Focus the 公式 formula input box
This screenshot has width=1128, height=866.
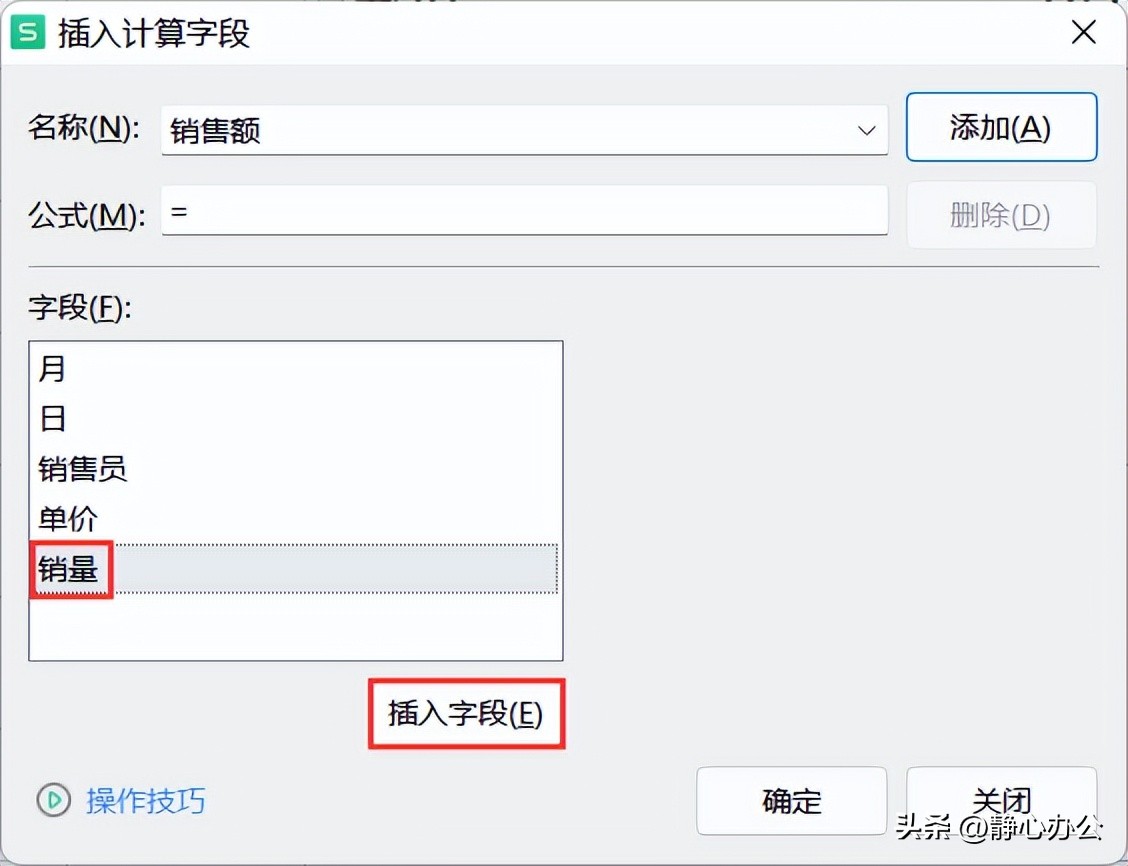coord(524,211)
